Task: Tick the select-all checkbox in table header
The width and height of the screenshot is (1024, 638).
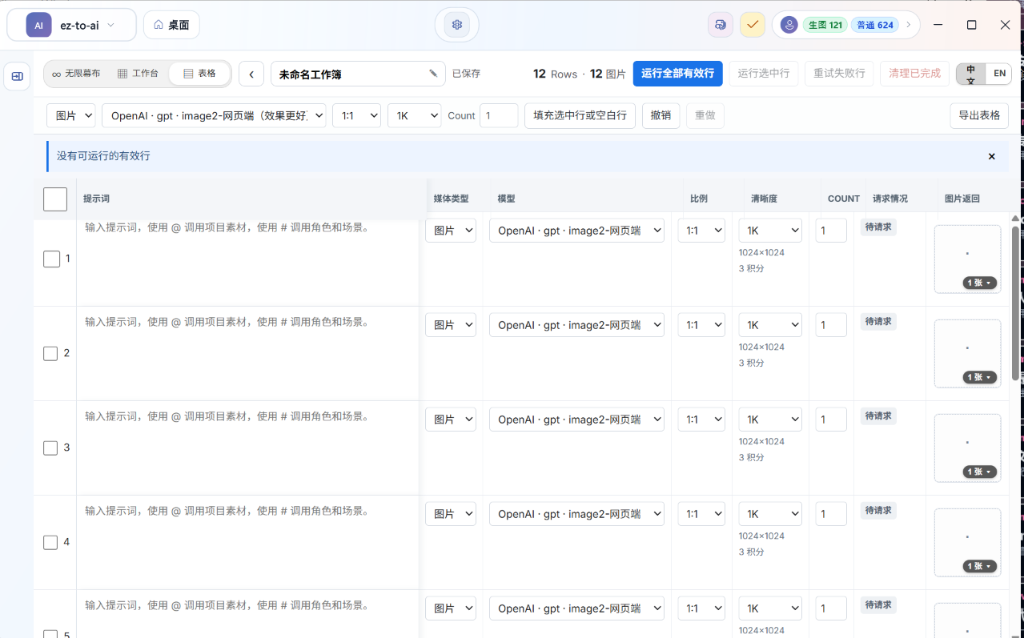Action: pos(55,199)
